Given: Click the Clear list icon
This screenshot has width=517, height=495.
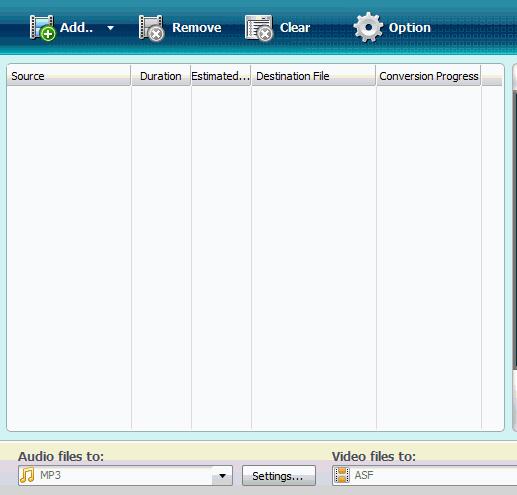Looking at the screenshot, I should (x=259, y=28).
